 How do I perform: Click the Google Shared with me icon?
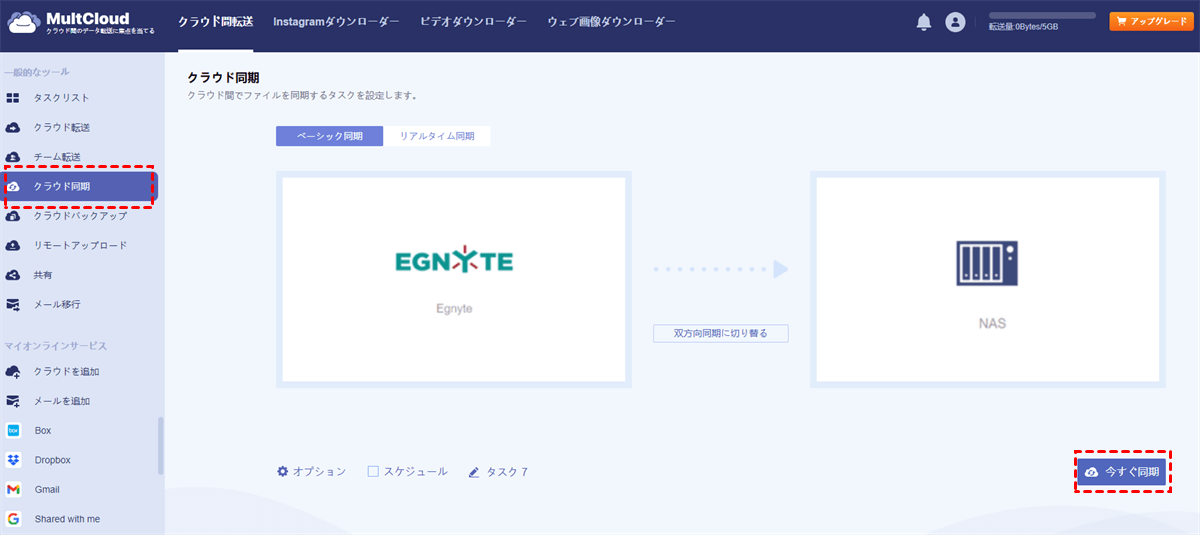[x=13, y=519]
